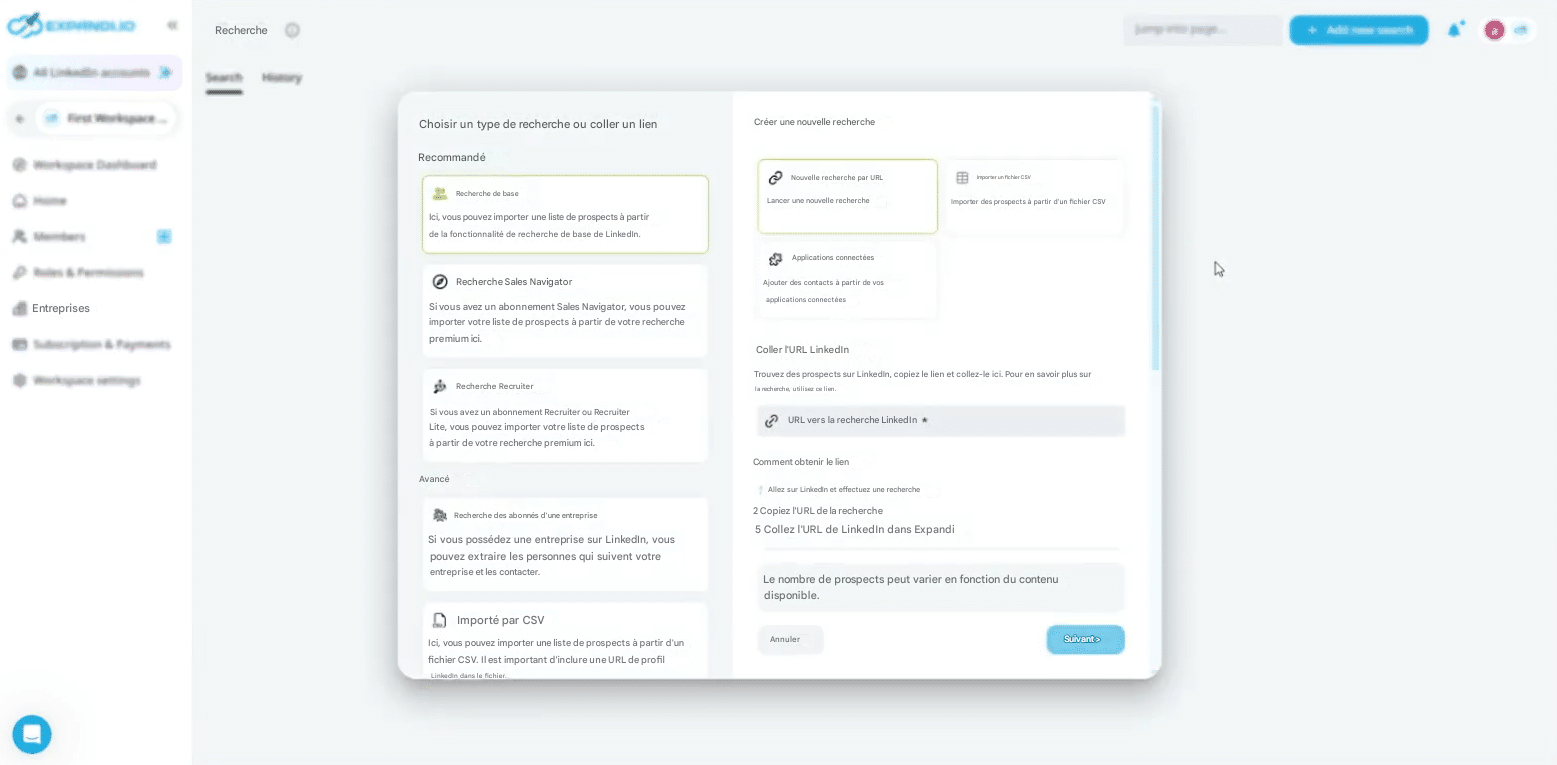Select Importer un fichier CSV card

click(1034, 196)
